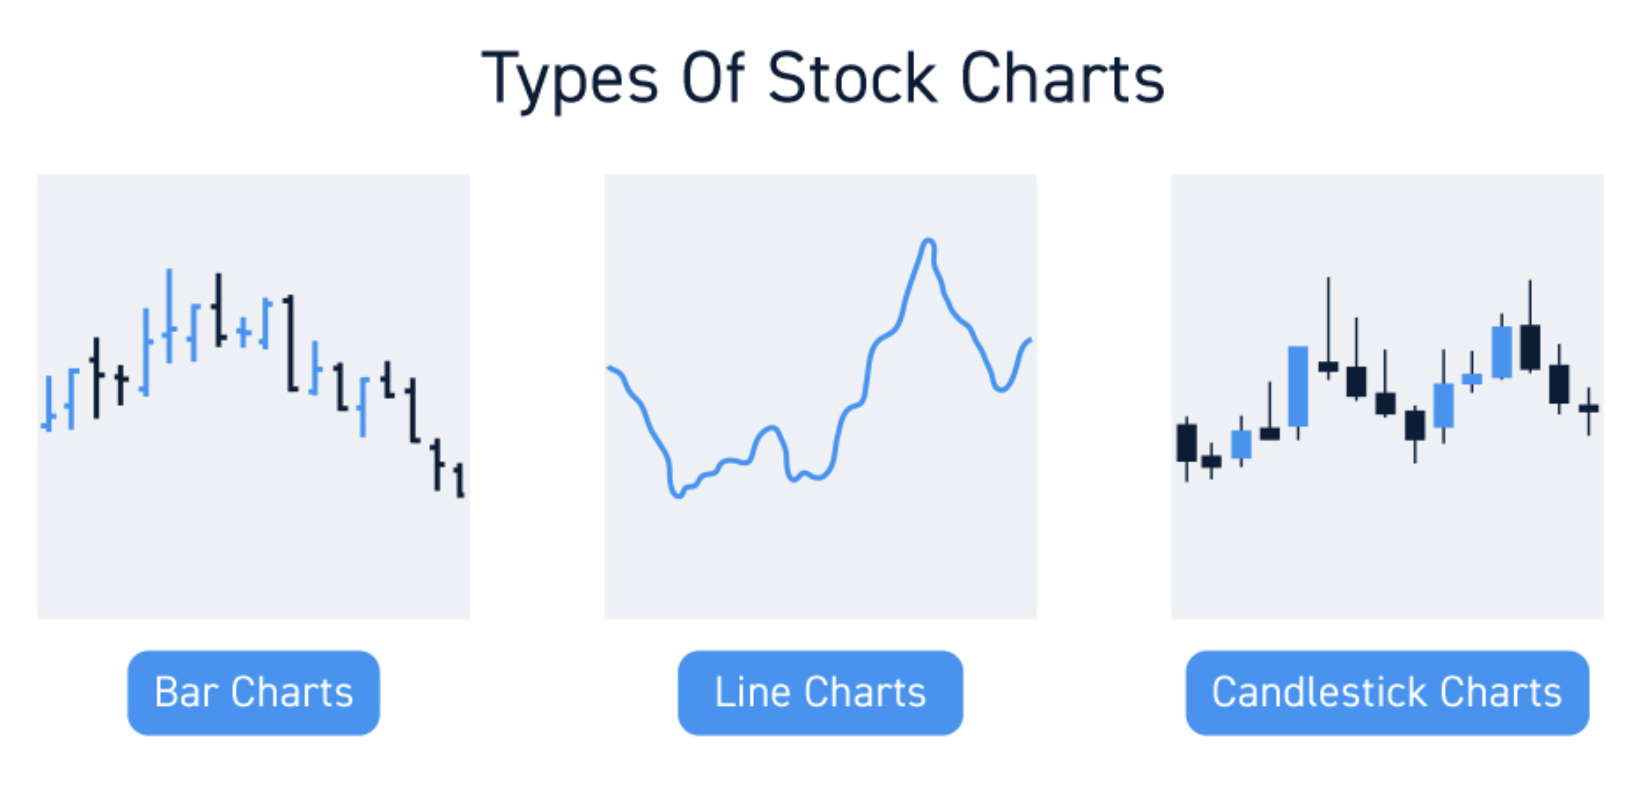Image resolution: width=1640 pixels, height=792 pixels.
Task: Select the Candlestick Charts button
Action: click(x=1386, y=693)
